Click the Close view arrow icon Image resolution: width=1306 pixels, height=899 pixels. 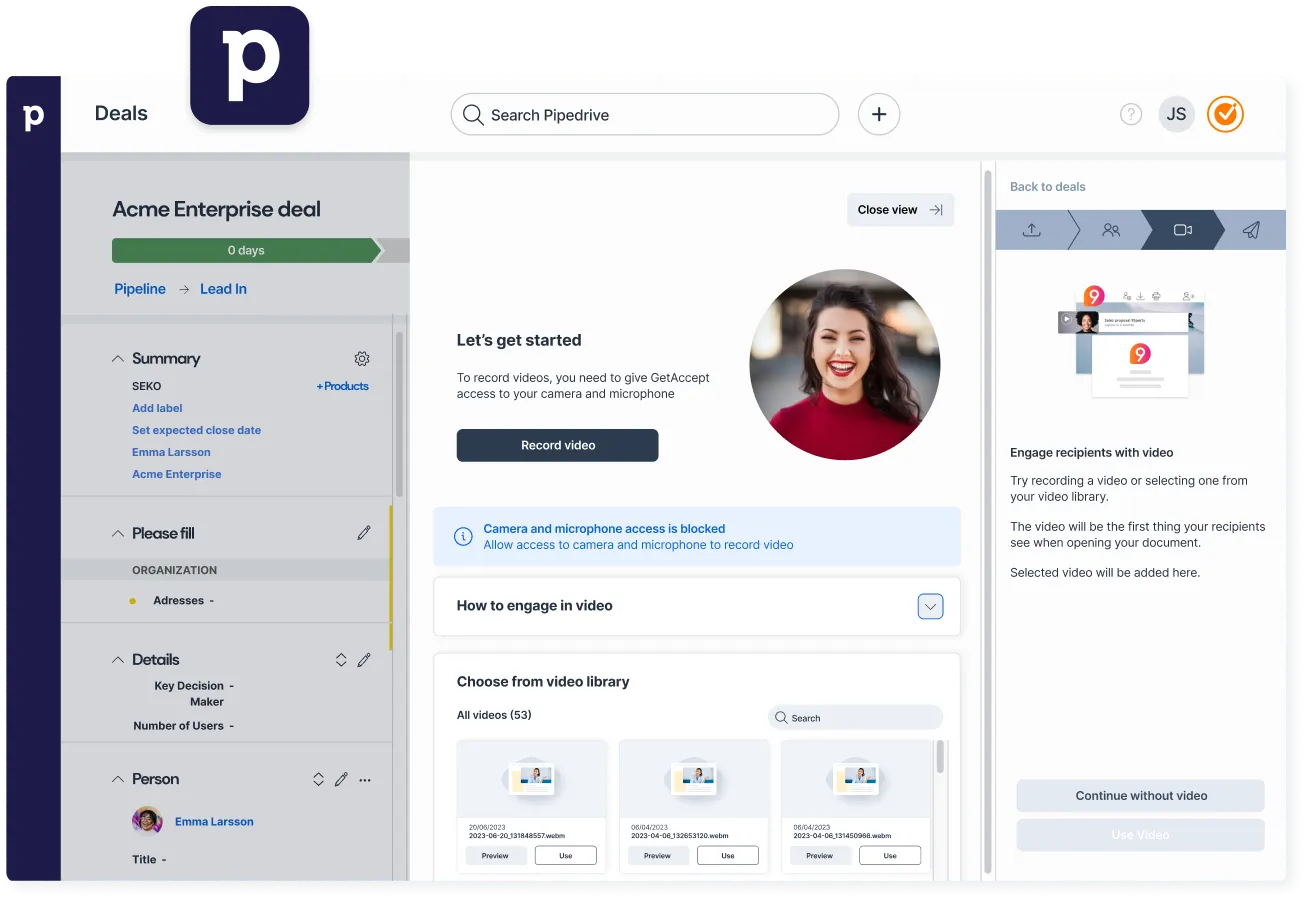point(936,210)
